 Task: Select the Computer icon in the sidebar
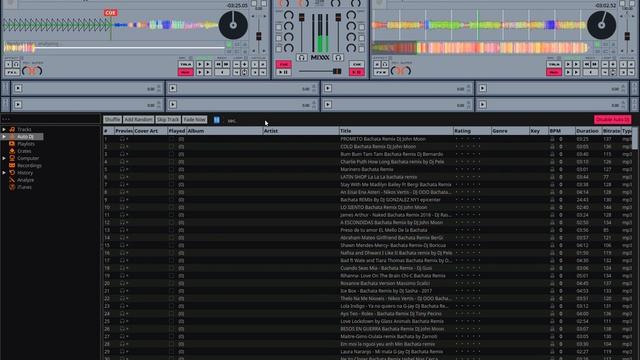click(12, 158)
